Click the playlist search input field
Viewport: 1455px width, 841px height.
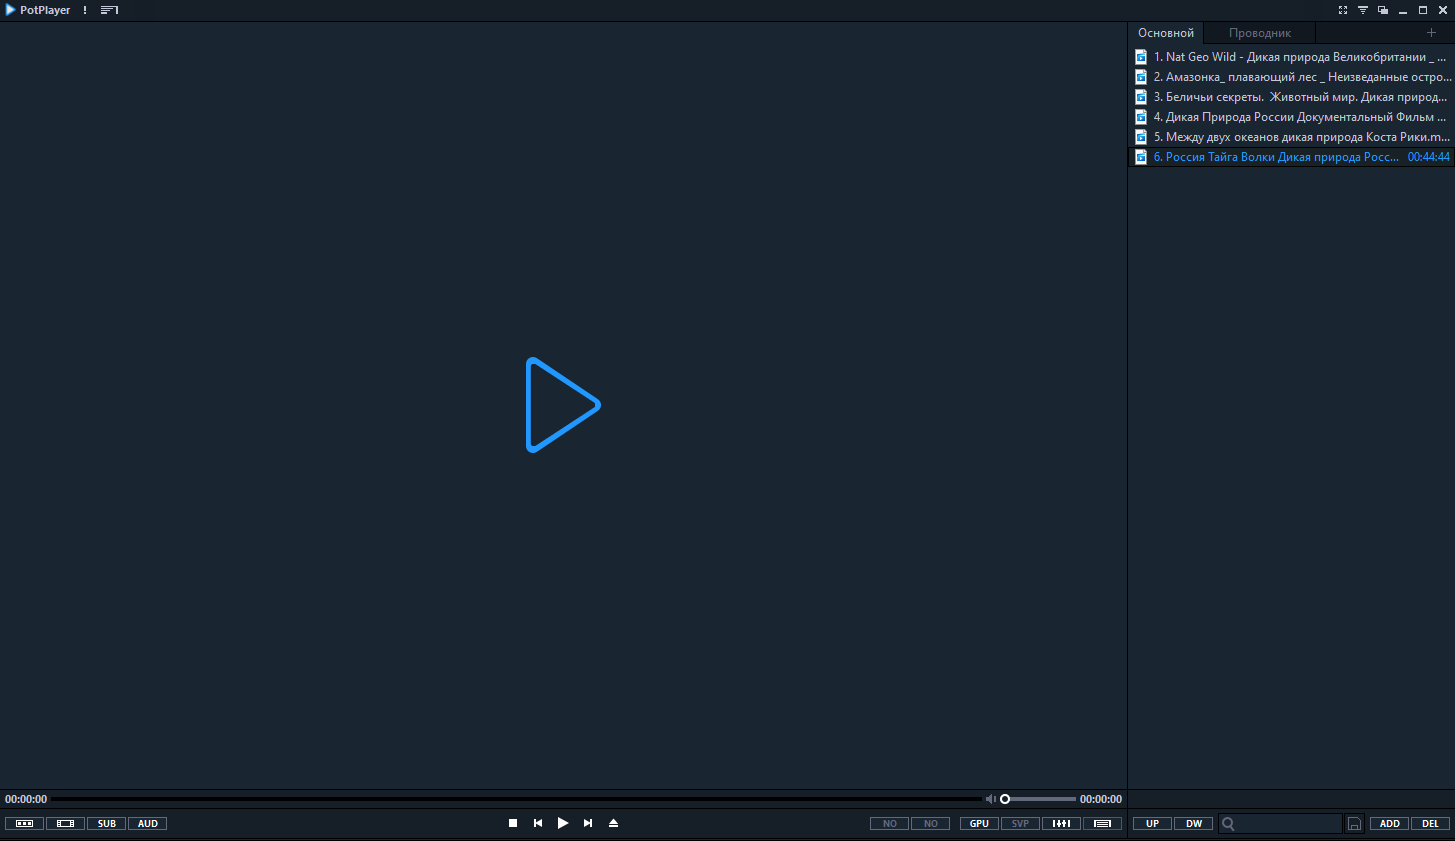(1280, 824)
